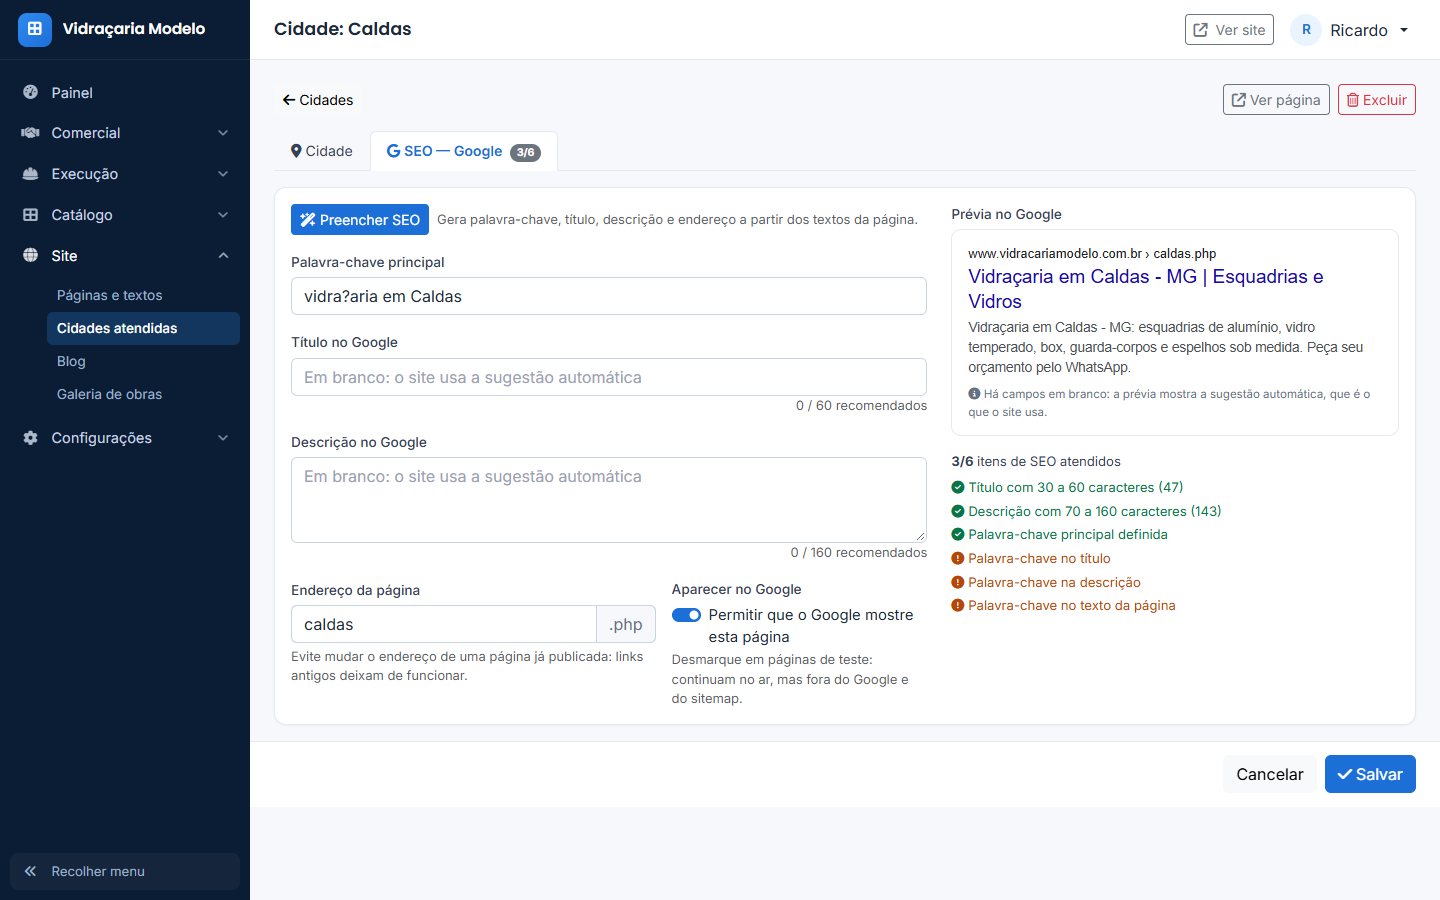Click the Configurações gear icon
This screenshot has height=900, width=1440.
[x=30, y=438]
